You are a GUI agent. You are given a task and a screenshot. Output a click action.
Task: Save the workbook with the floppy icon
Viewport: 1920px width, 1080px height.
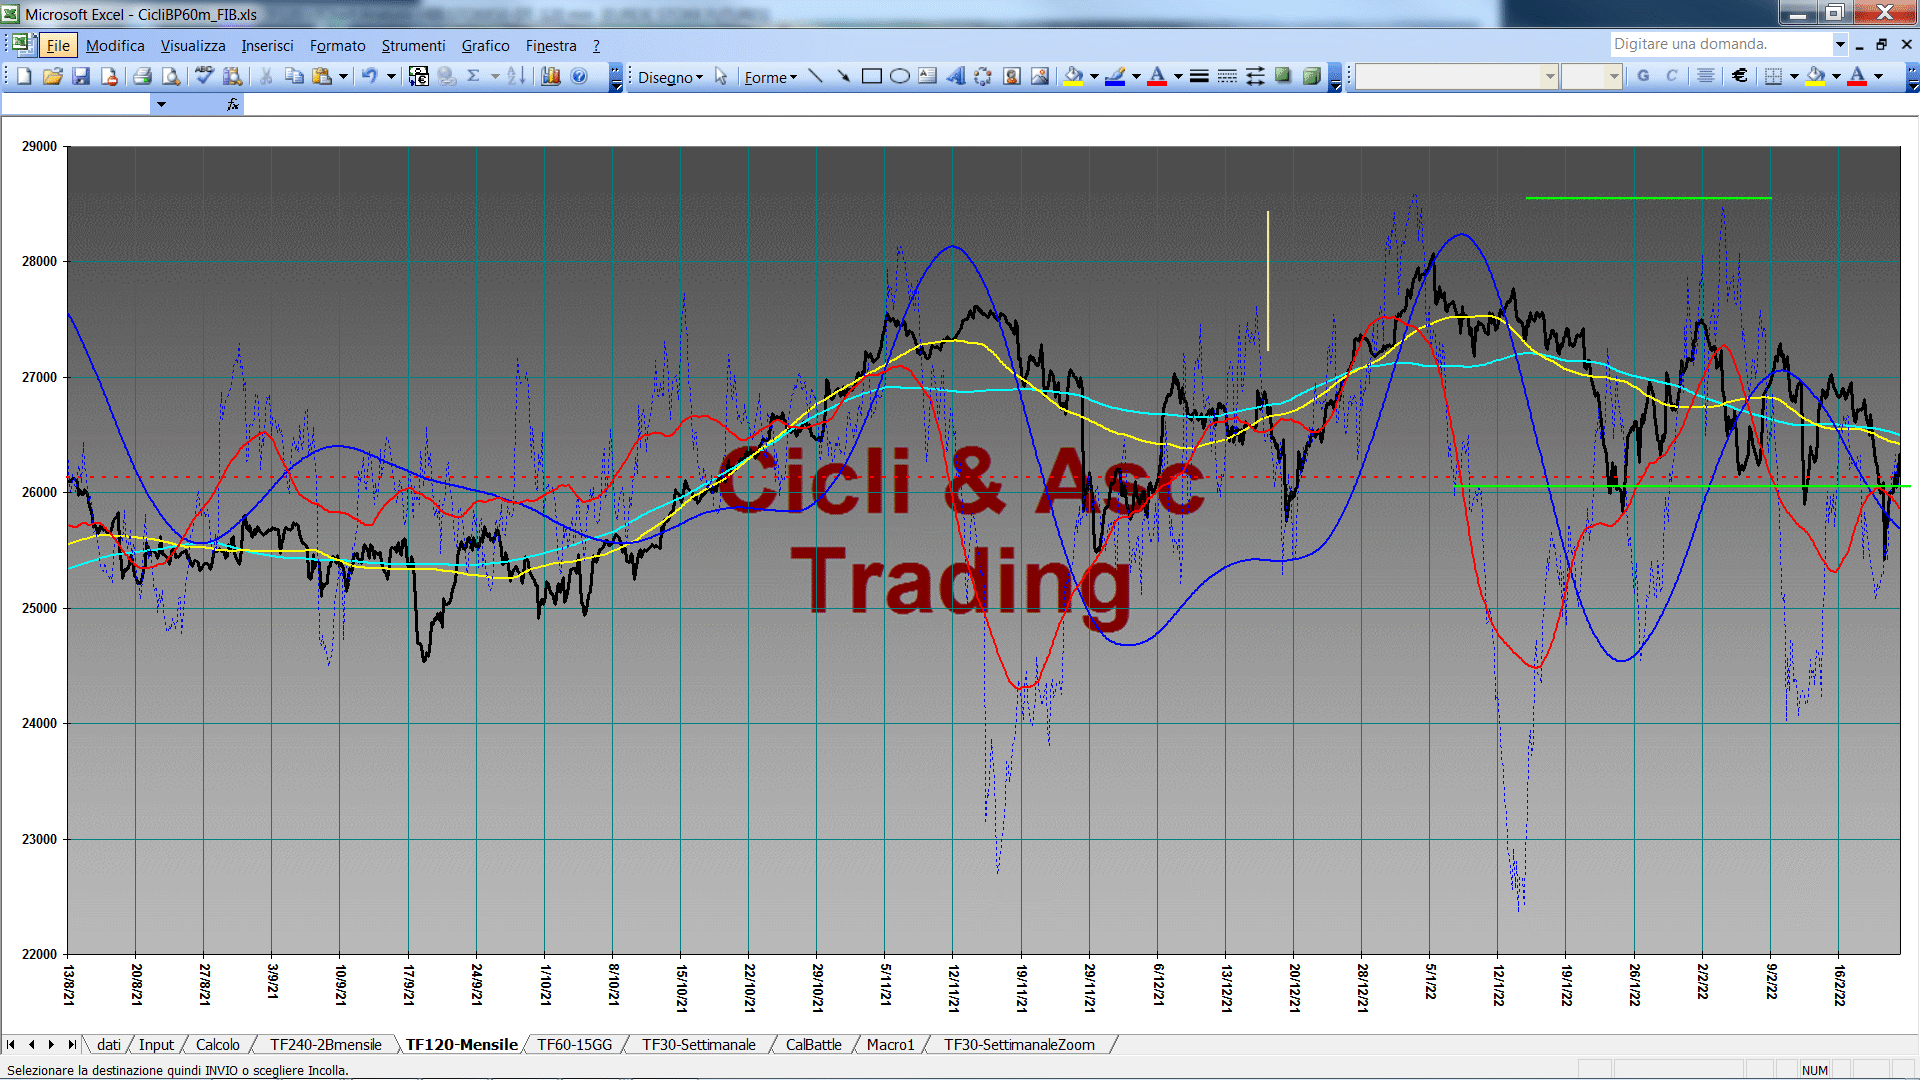(x=81, y=76)
